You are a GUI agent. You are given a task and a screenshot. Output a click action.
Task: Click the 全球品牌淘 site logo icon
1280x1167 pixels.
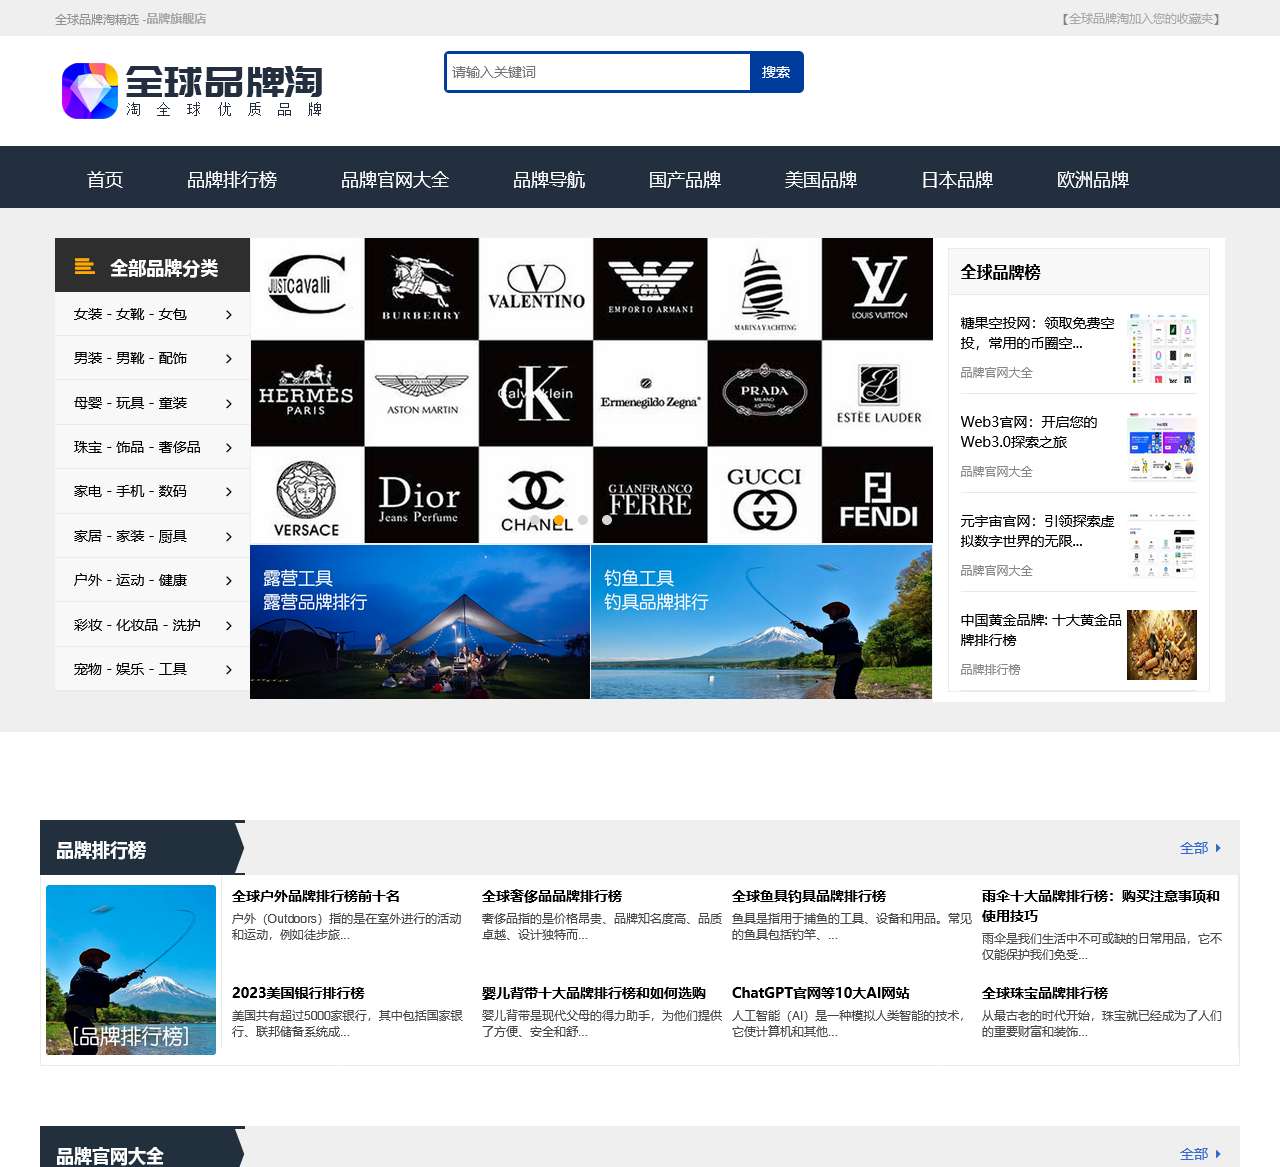(x=89, y=91)
